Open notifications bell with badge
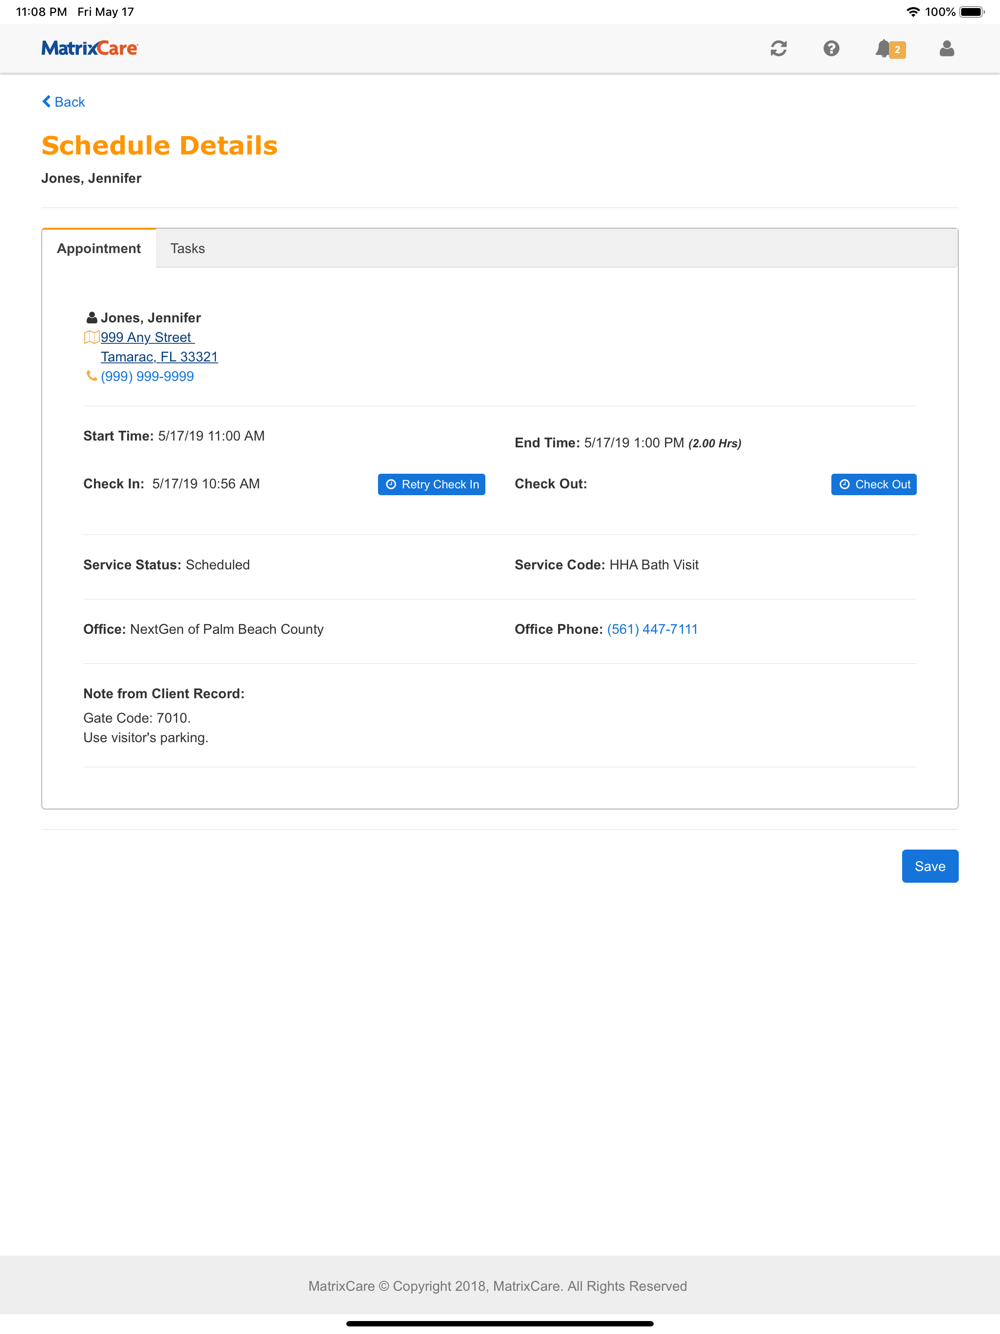The height and width of the screenshot is (1334, 1000). tap(890, 49)
